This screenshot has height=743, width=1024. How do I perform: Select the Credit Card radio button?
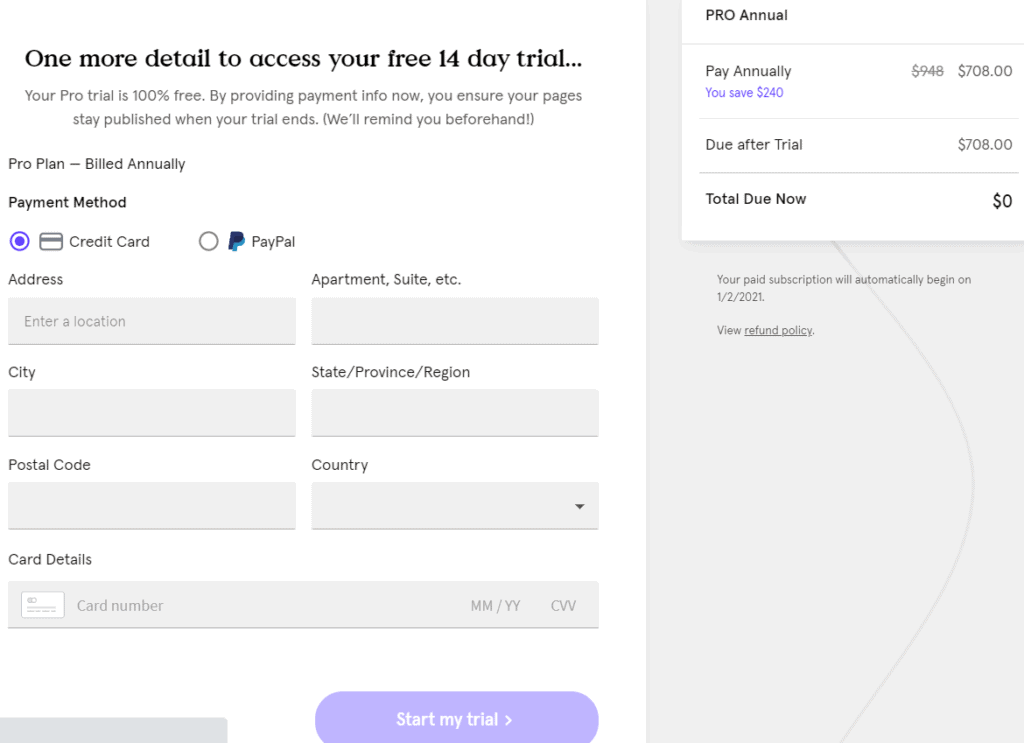(x=20, y=242)
